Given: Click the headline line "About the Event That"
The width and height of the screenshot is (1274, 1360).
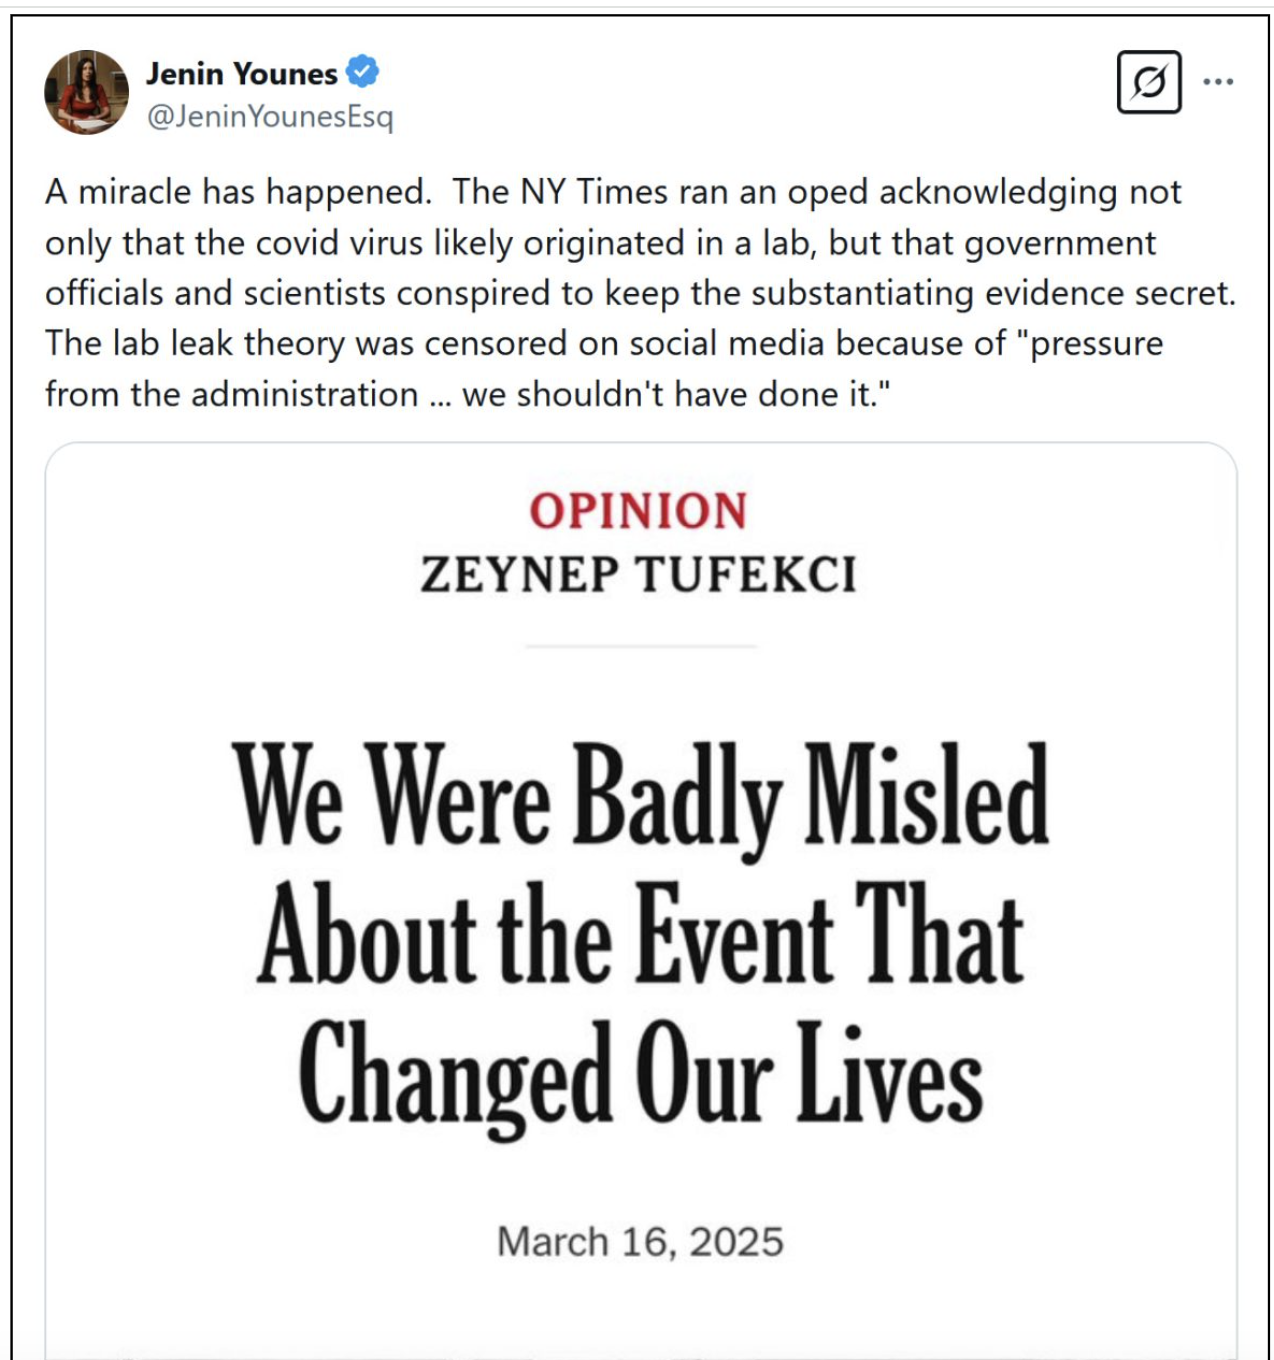Looking at the screenshot, I should [641, 936].
